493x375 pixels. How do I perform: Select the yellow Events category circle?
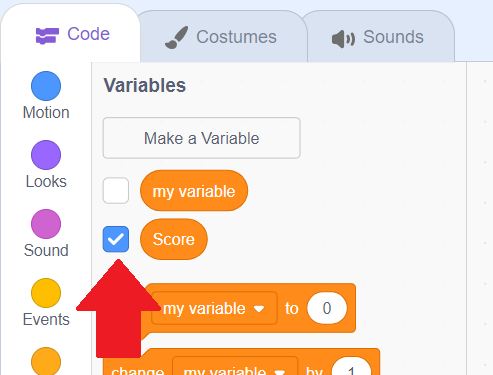pyautogui.click(x=46, y=293)
